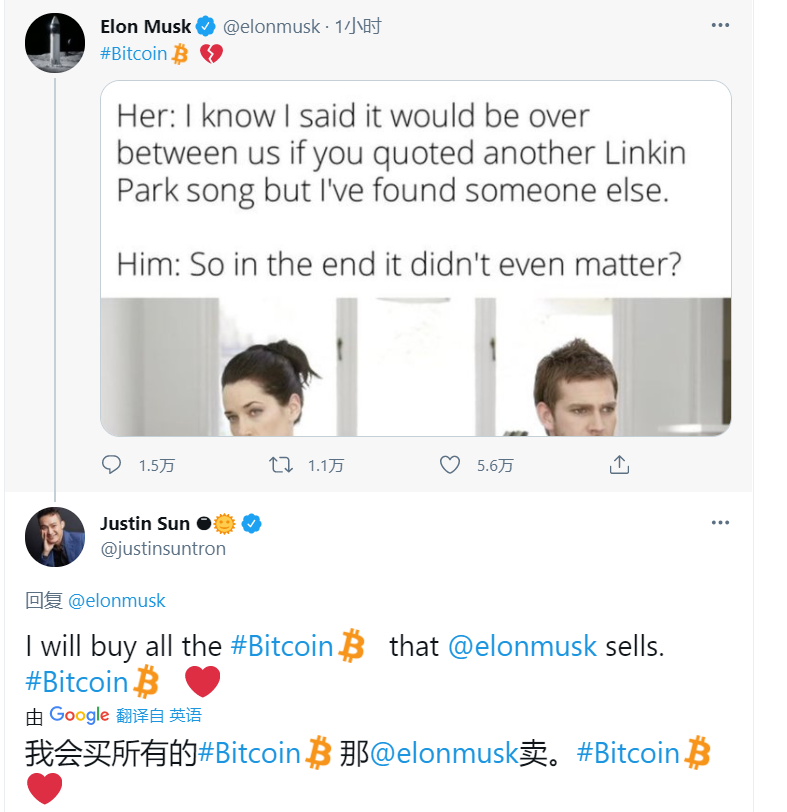787x812 pixels.
Task: Click Elon Musk's display name
Action: (x=146, y=27)
